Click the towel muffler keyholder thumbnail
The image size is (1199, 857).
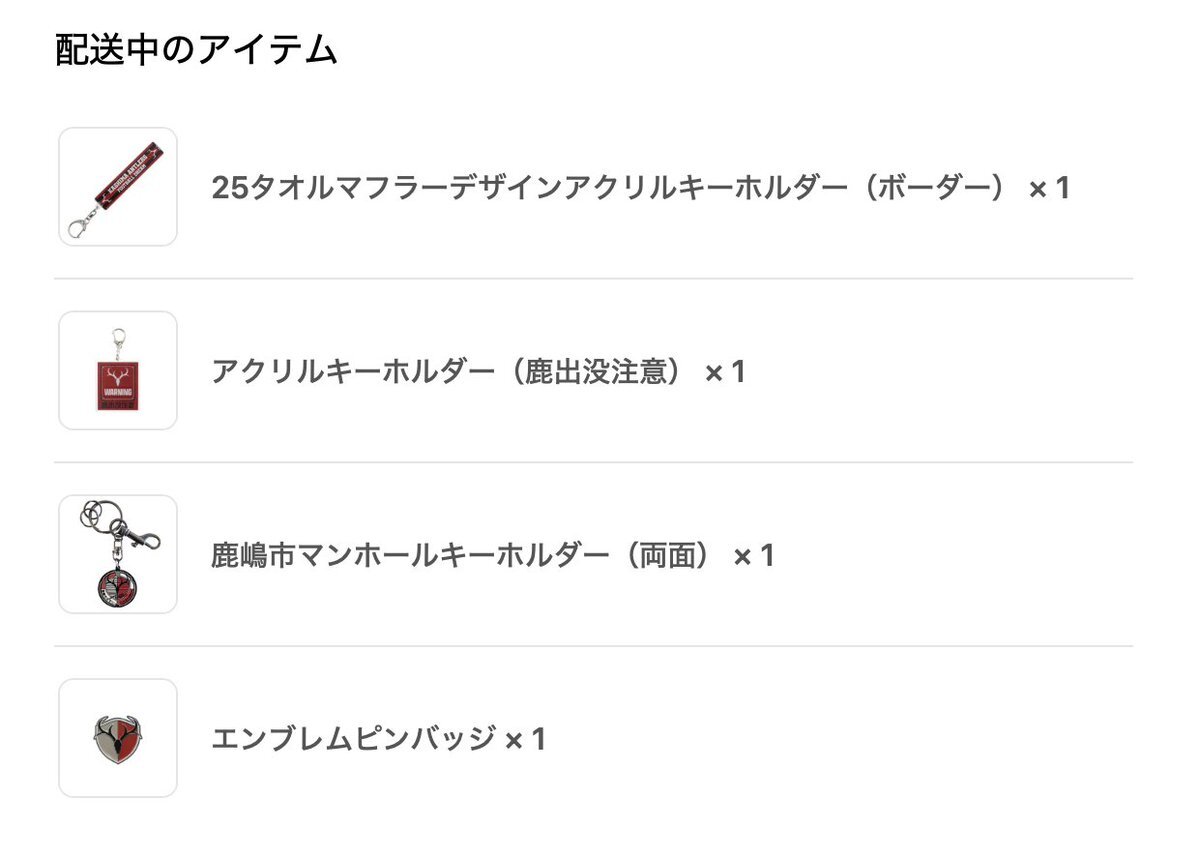click(118, 187)
